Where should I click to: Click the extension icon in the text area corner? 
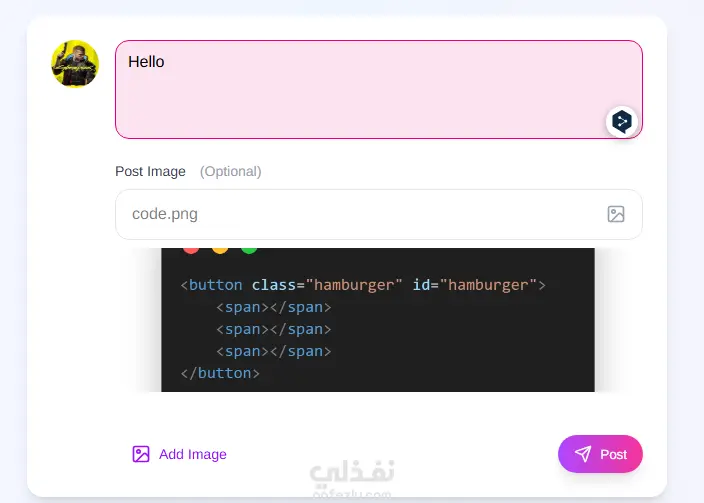point(622,122)
